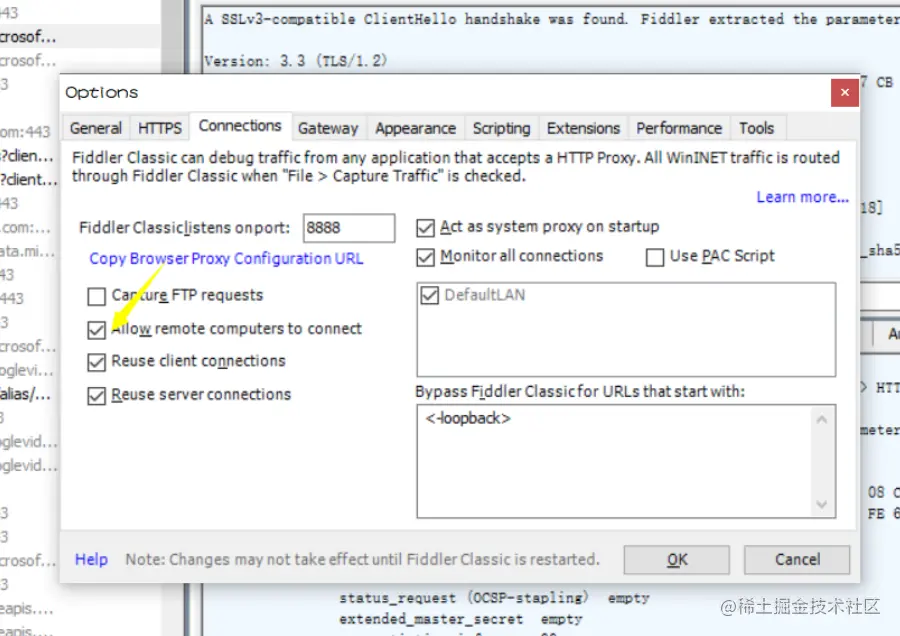
Task: Toggle Allow remote computers to connect
Action: click(x=96, y=330)
